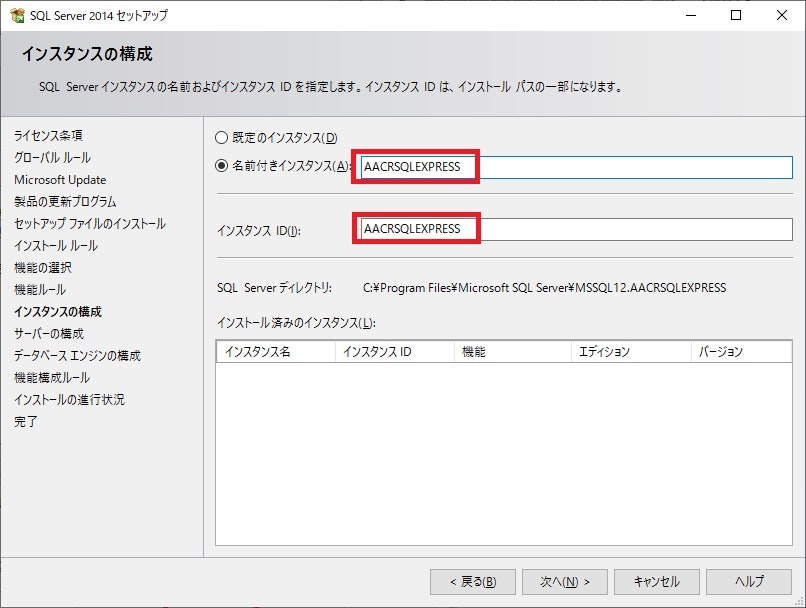Click 機能ルール step in sidebar
This screenshot has width=806, height=608.
[40, 289]
